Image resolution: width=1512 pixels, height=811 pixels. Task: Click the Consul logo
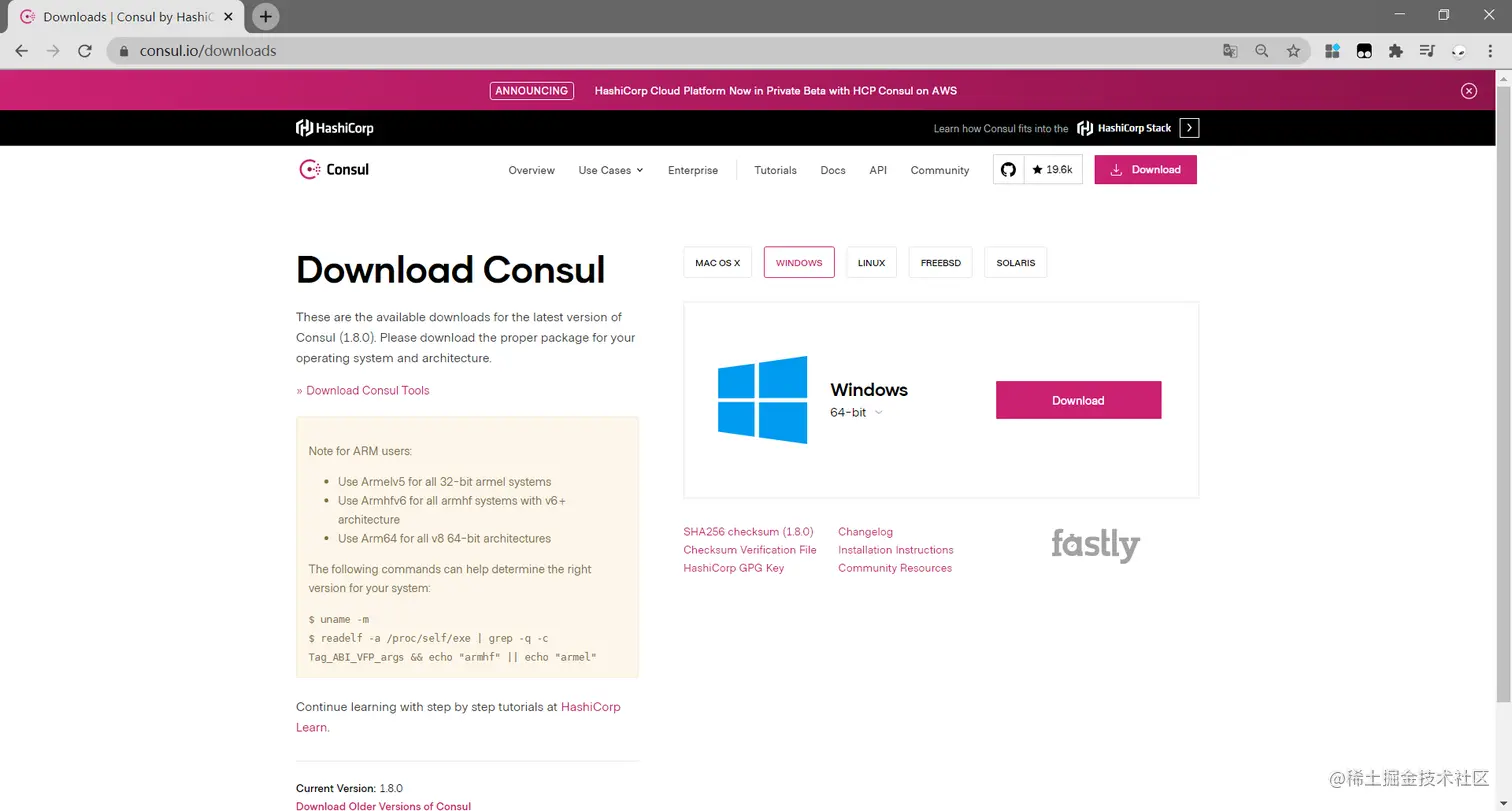pyautogui.click(x=334, y=170)
